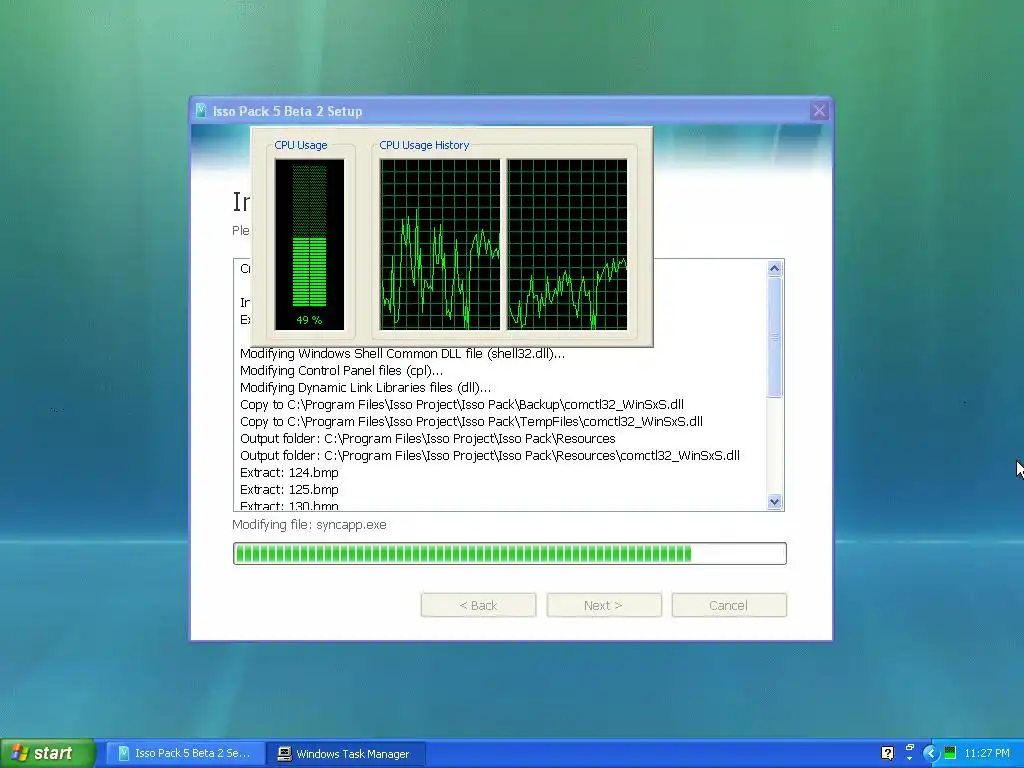Click the green CPU meter tray icon
Screen dimensions: 1024x768
point(950,754)
